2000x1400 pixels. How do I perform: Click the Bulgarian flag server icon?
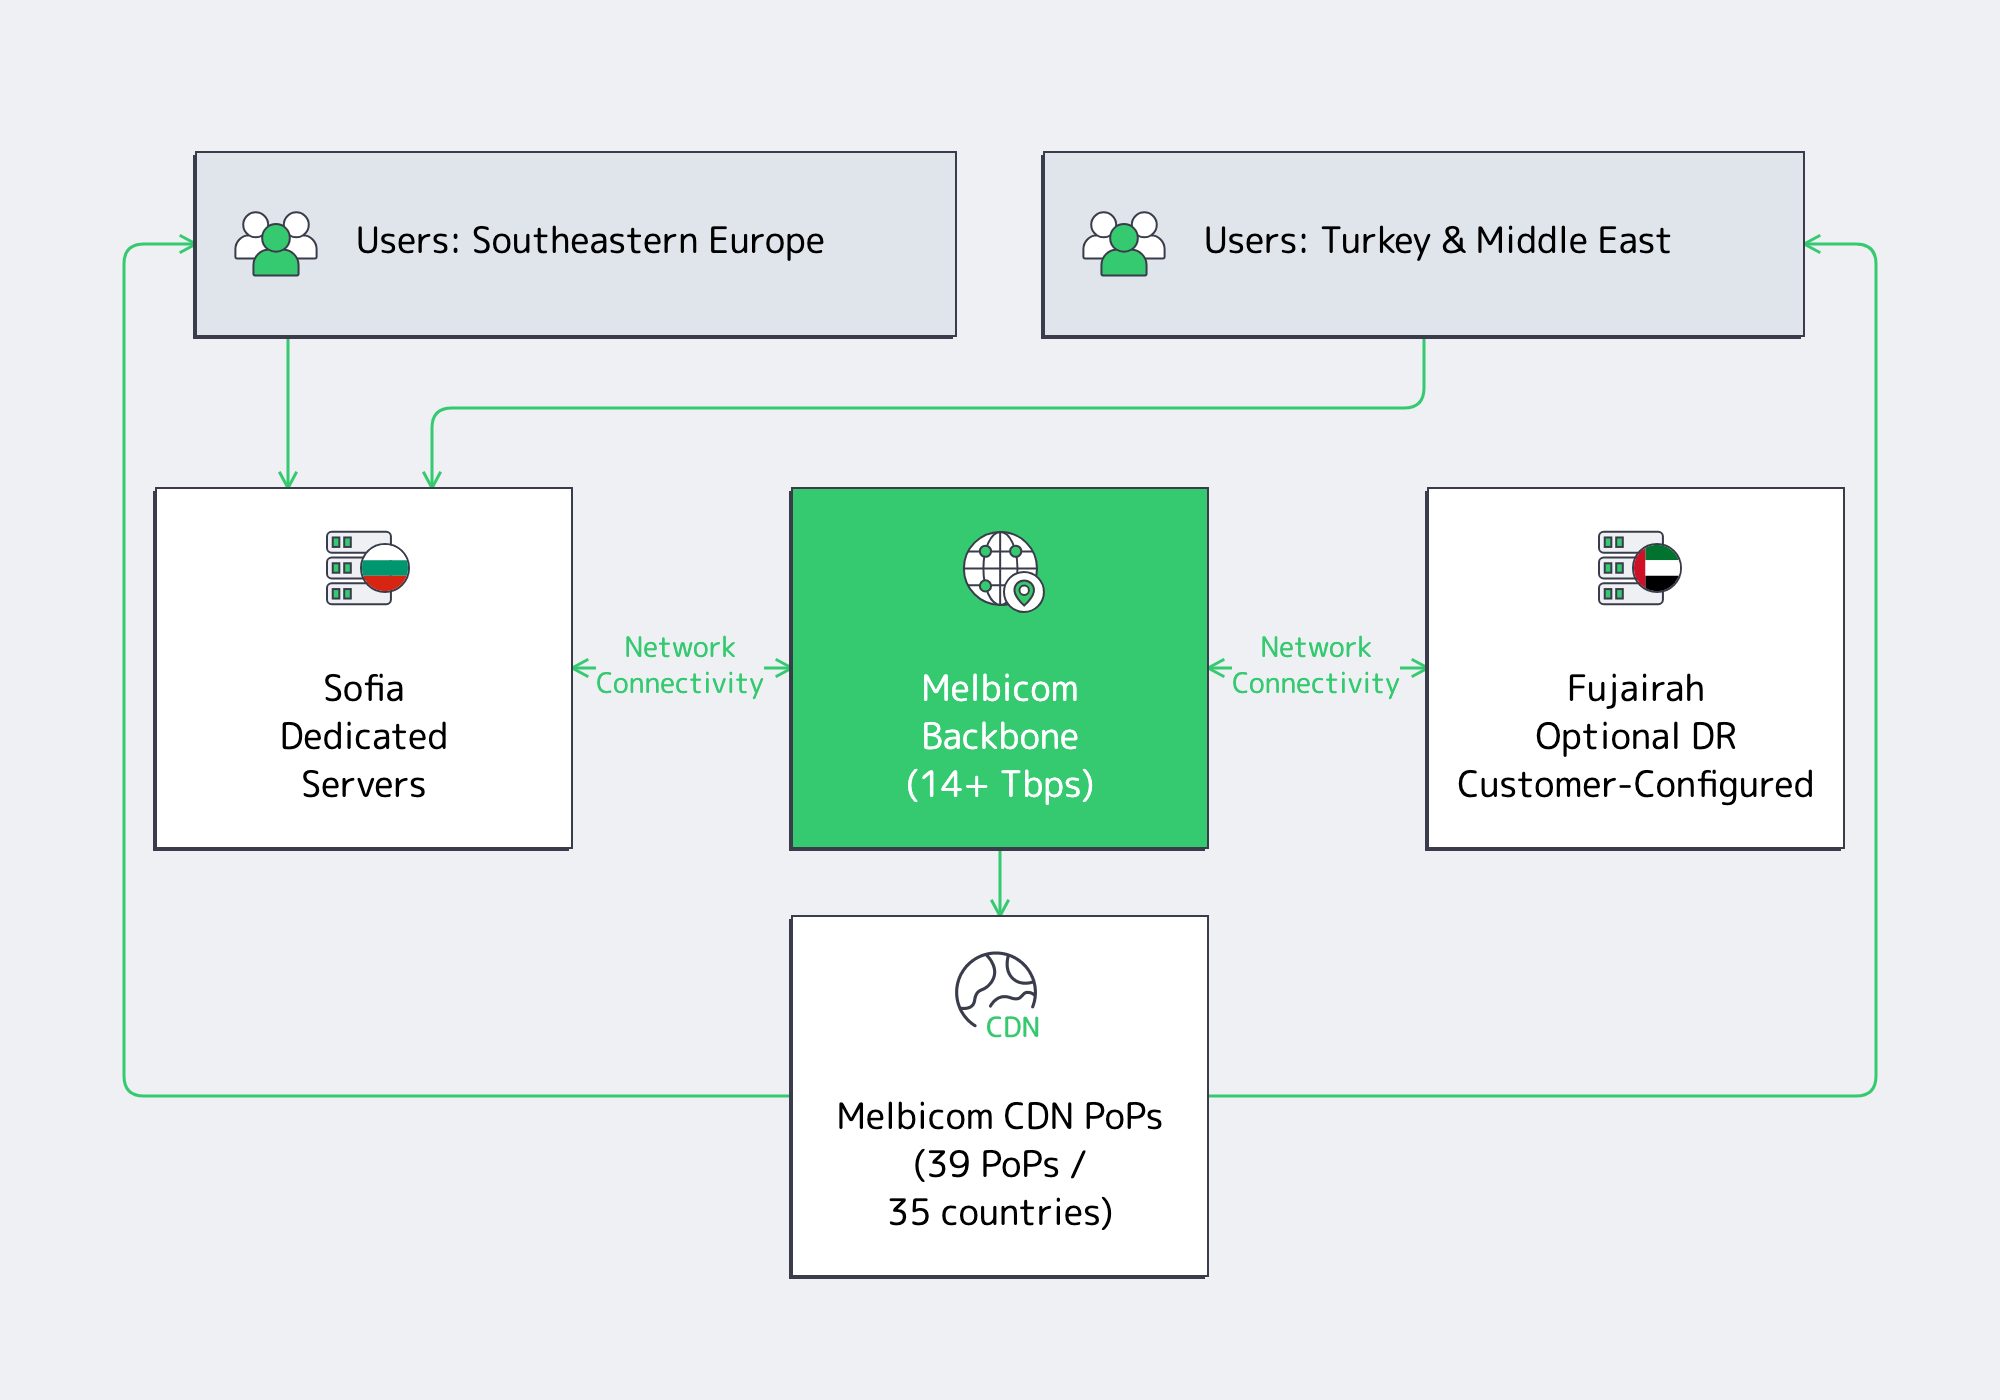tap(367, 568)
